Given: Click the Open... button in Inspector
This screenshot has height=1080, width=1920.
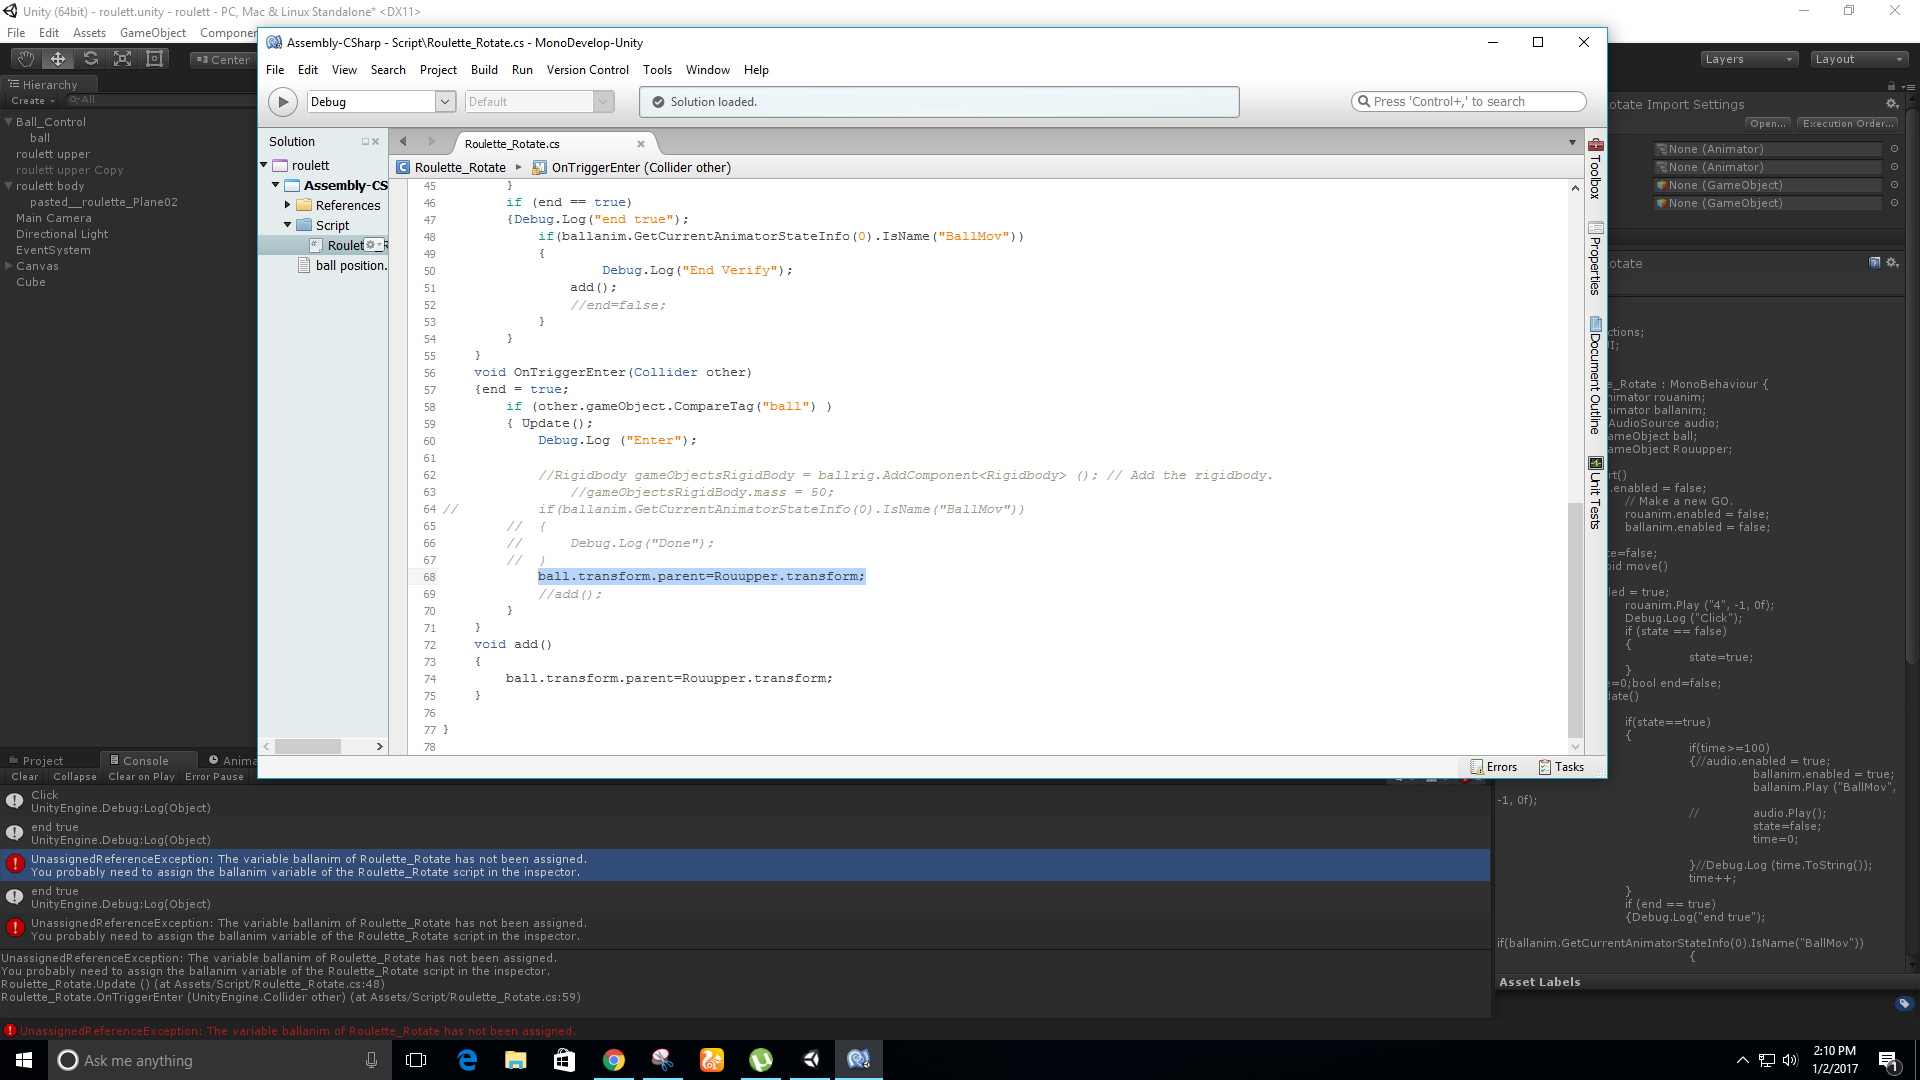Looking at the screenshot, I should tap(1768, 124).
